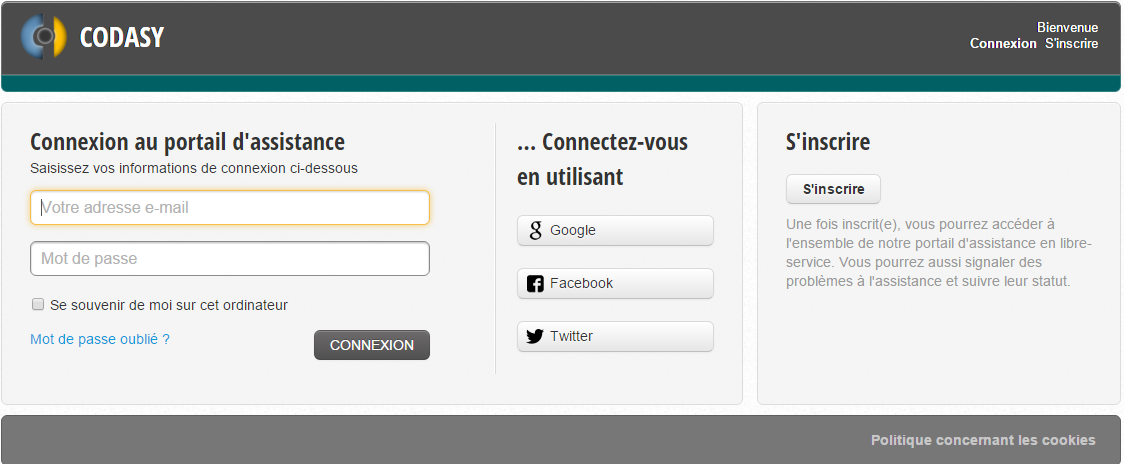Focus the 'Votre adresse e-mail' field
The width and height of the screenshot is (1124, 464).
click(230, 208)
